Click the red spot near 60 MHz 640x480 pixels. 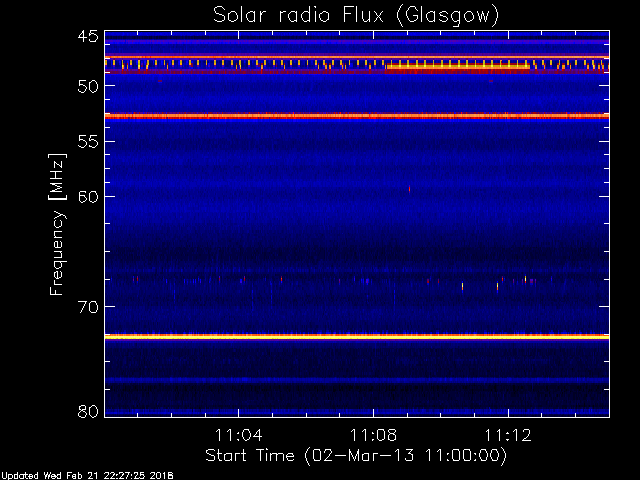click(409, 189)
